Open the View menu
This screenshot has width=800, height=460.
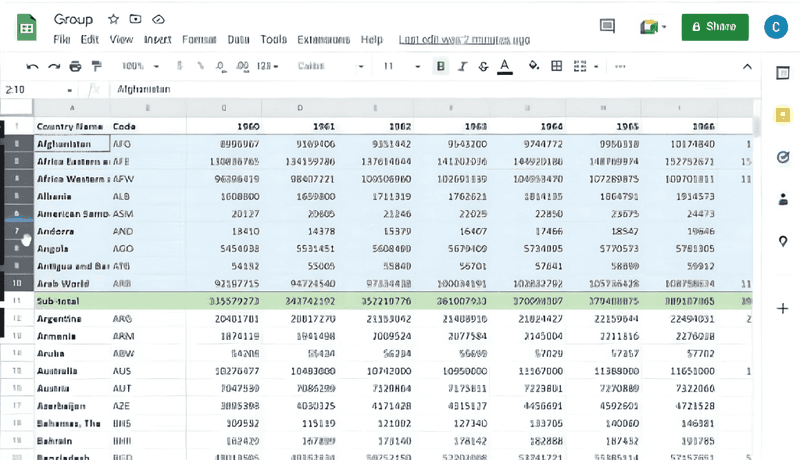coord(121,39)
